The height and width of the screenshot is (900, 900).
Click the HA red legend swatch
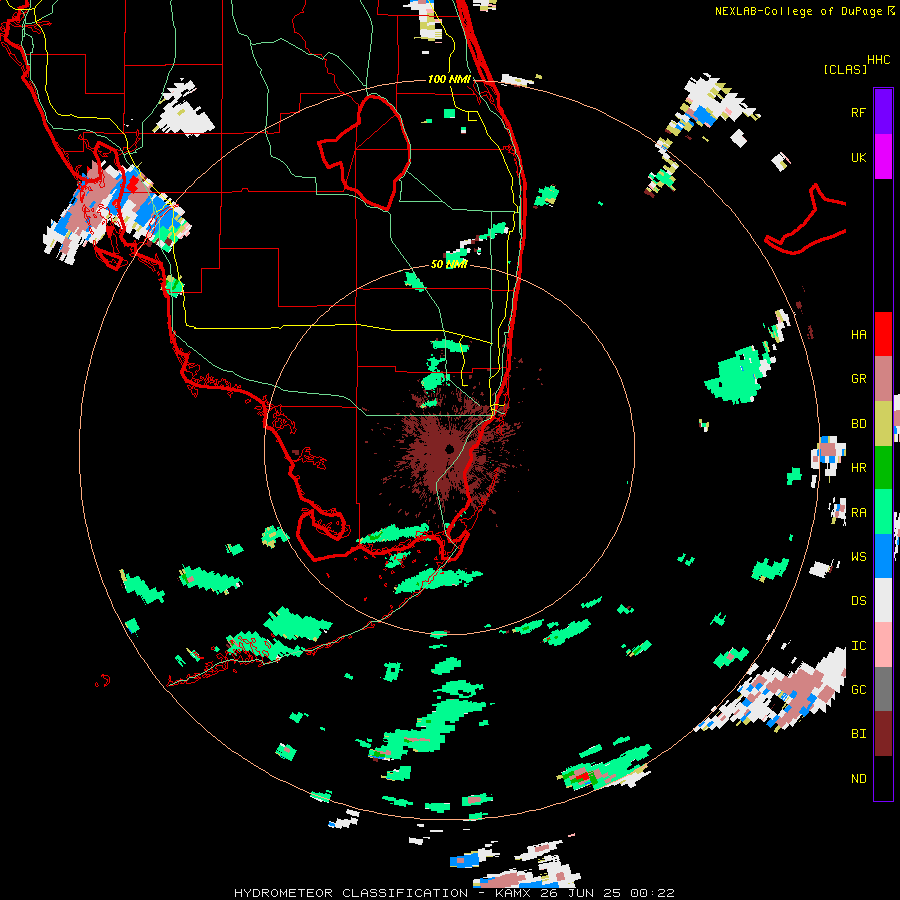tap(883, 334)
